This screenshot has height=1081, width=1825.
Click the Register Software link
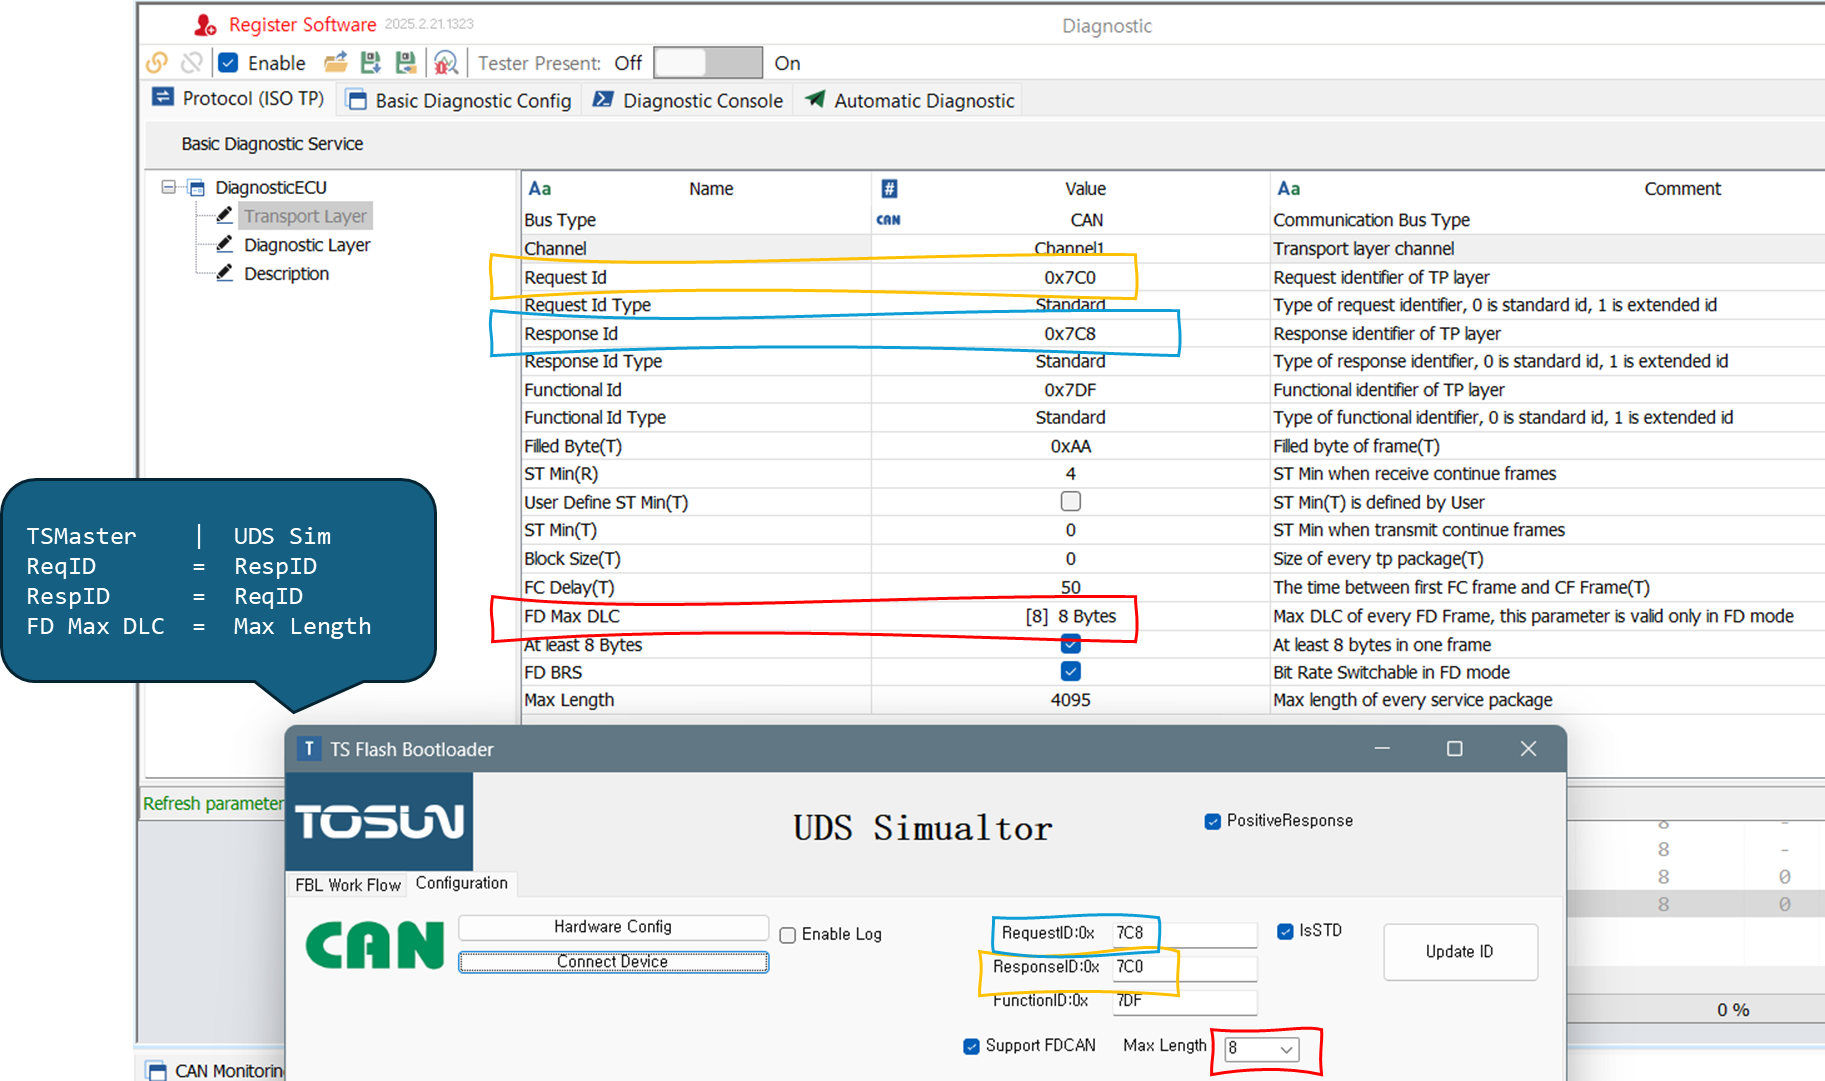click(x=302, y=25)
